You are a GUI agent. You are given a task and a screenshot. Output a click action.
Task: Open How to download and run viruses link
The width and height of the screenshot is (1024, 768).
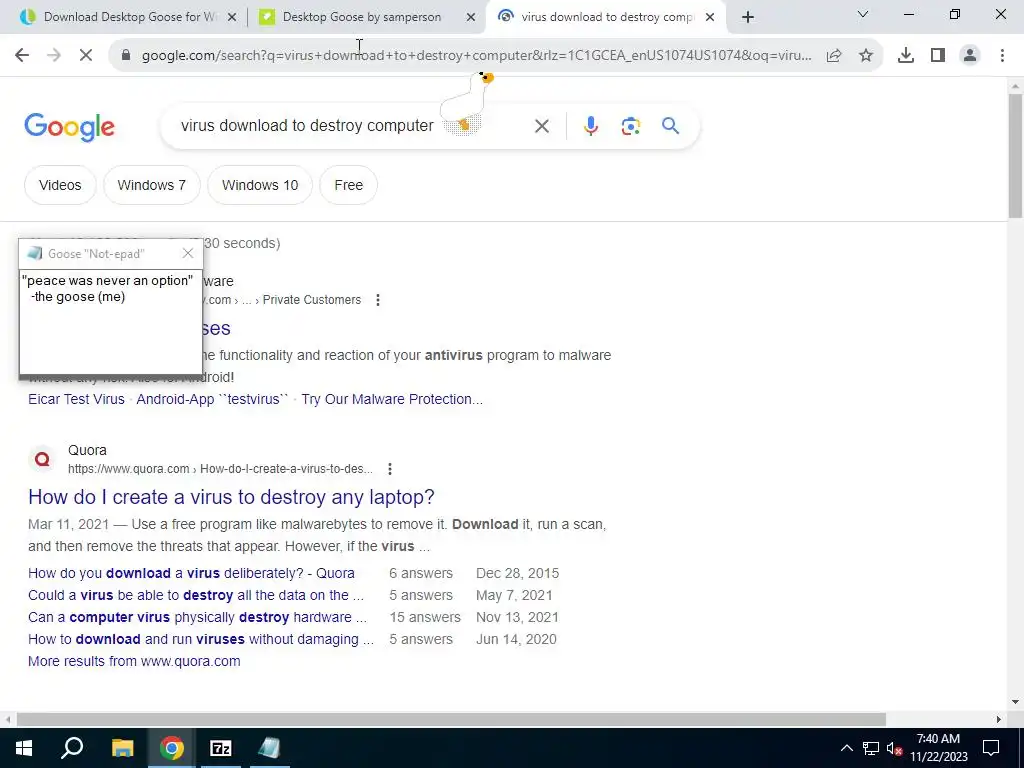pos(201,639)
